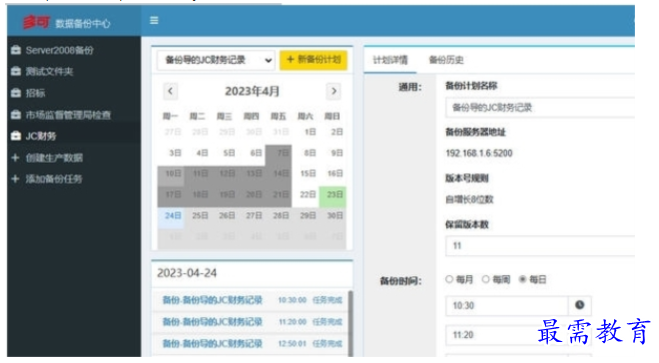Select the 每月 radio option
659x363 pixels.
click(449, 279)
